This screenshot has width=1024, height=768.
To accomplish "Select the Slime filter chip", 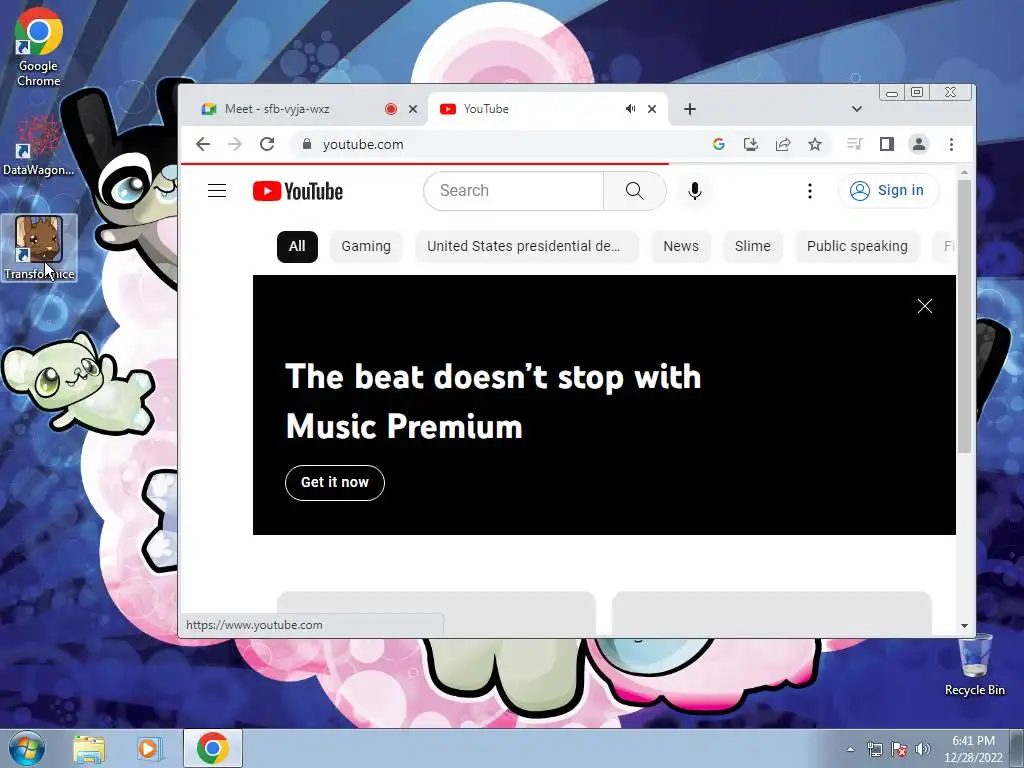I will 752,247.
